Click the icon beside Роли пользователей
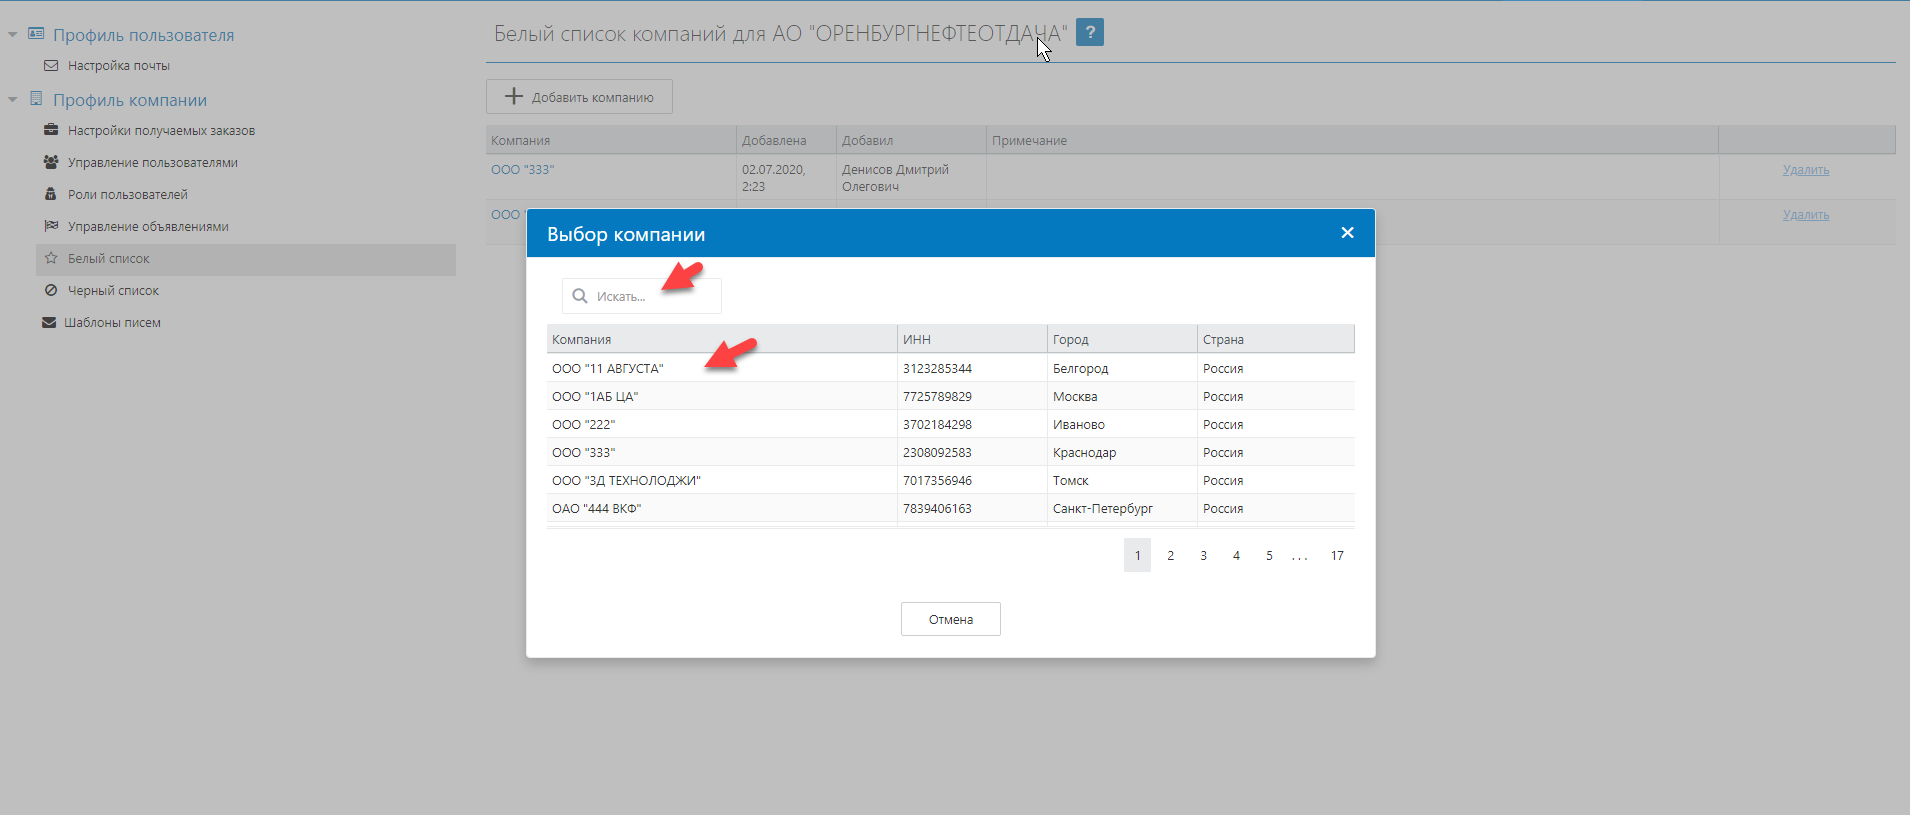 point(51,194)
